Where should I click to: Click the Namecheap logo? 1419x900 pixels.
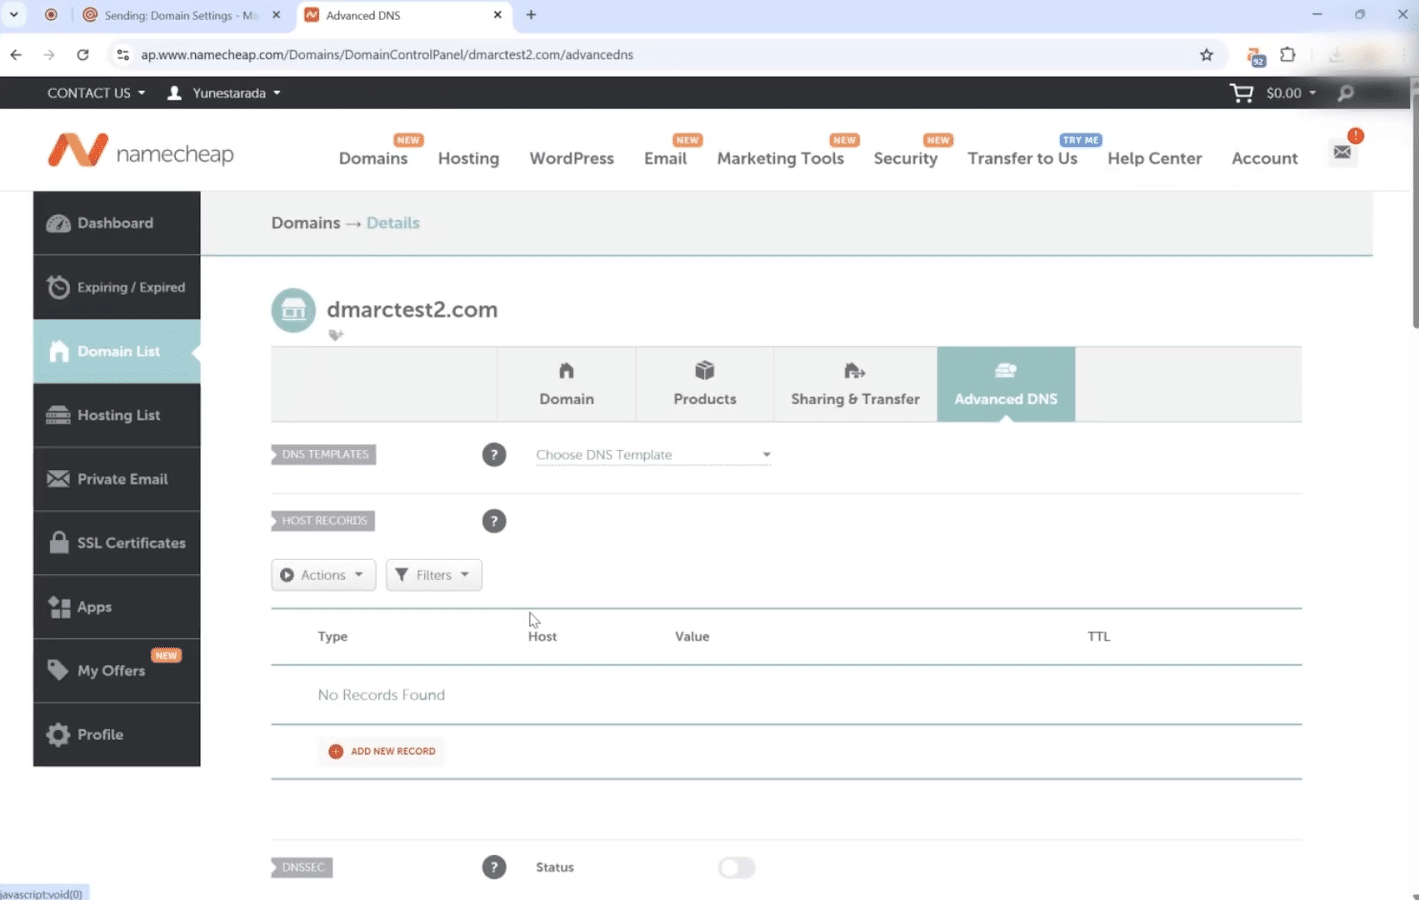pyautogui.click(x=141, y=152)
